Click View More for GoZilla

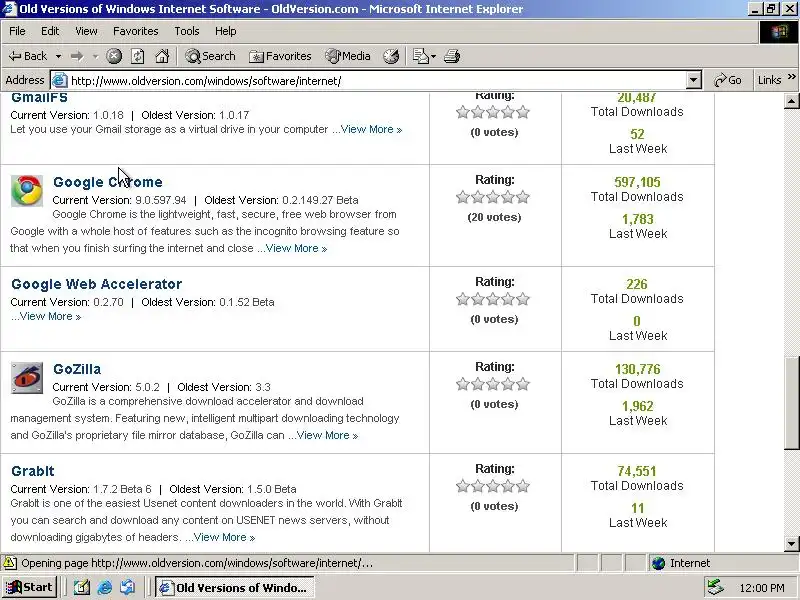pos(327,435)
